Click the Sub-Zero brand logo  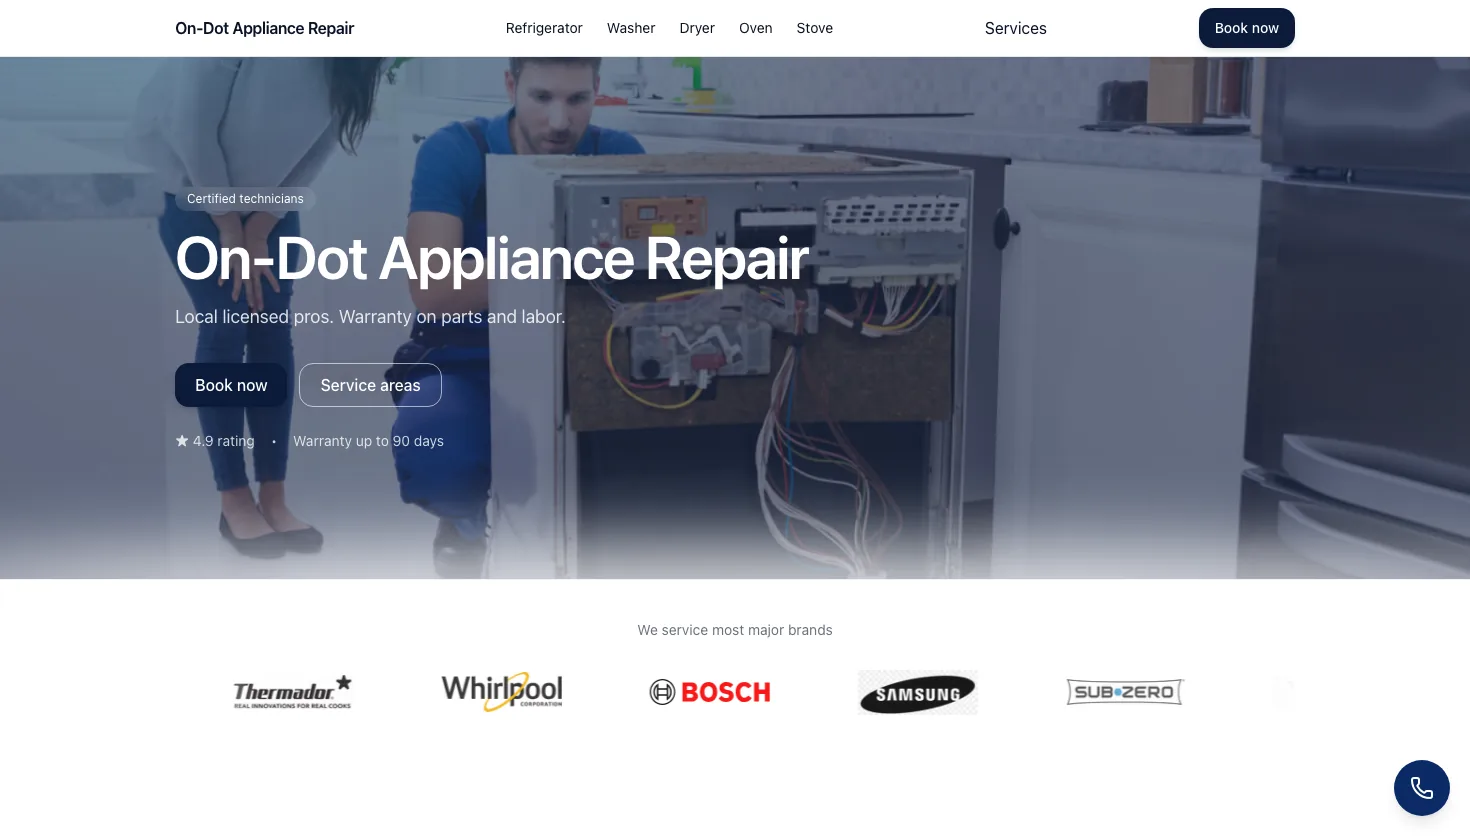click(1125, 692)
